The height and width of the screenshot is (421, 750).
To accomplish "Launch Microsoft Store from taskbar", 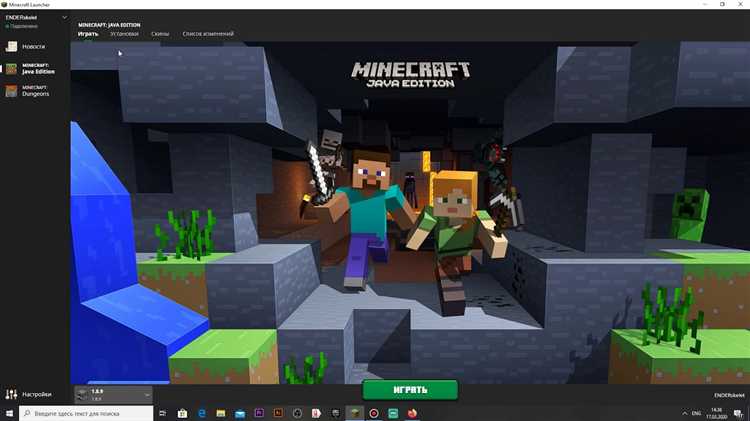I will point(182,413).
